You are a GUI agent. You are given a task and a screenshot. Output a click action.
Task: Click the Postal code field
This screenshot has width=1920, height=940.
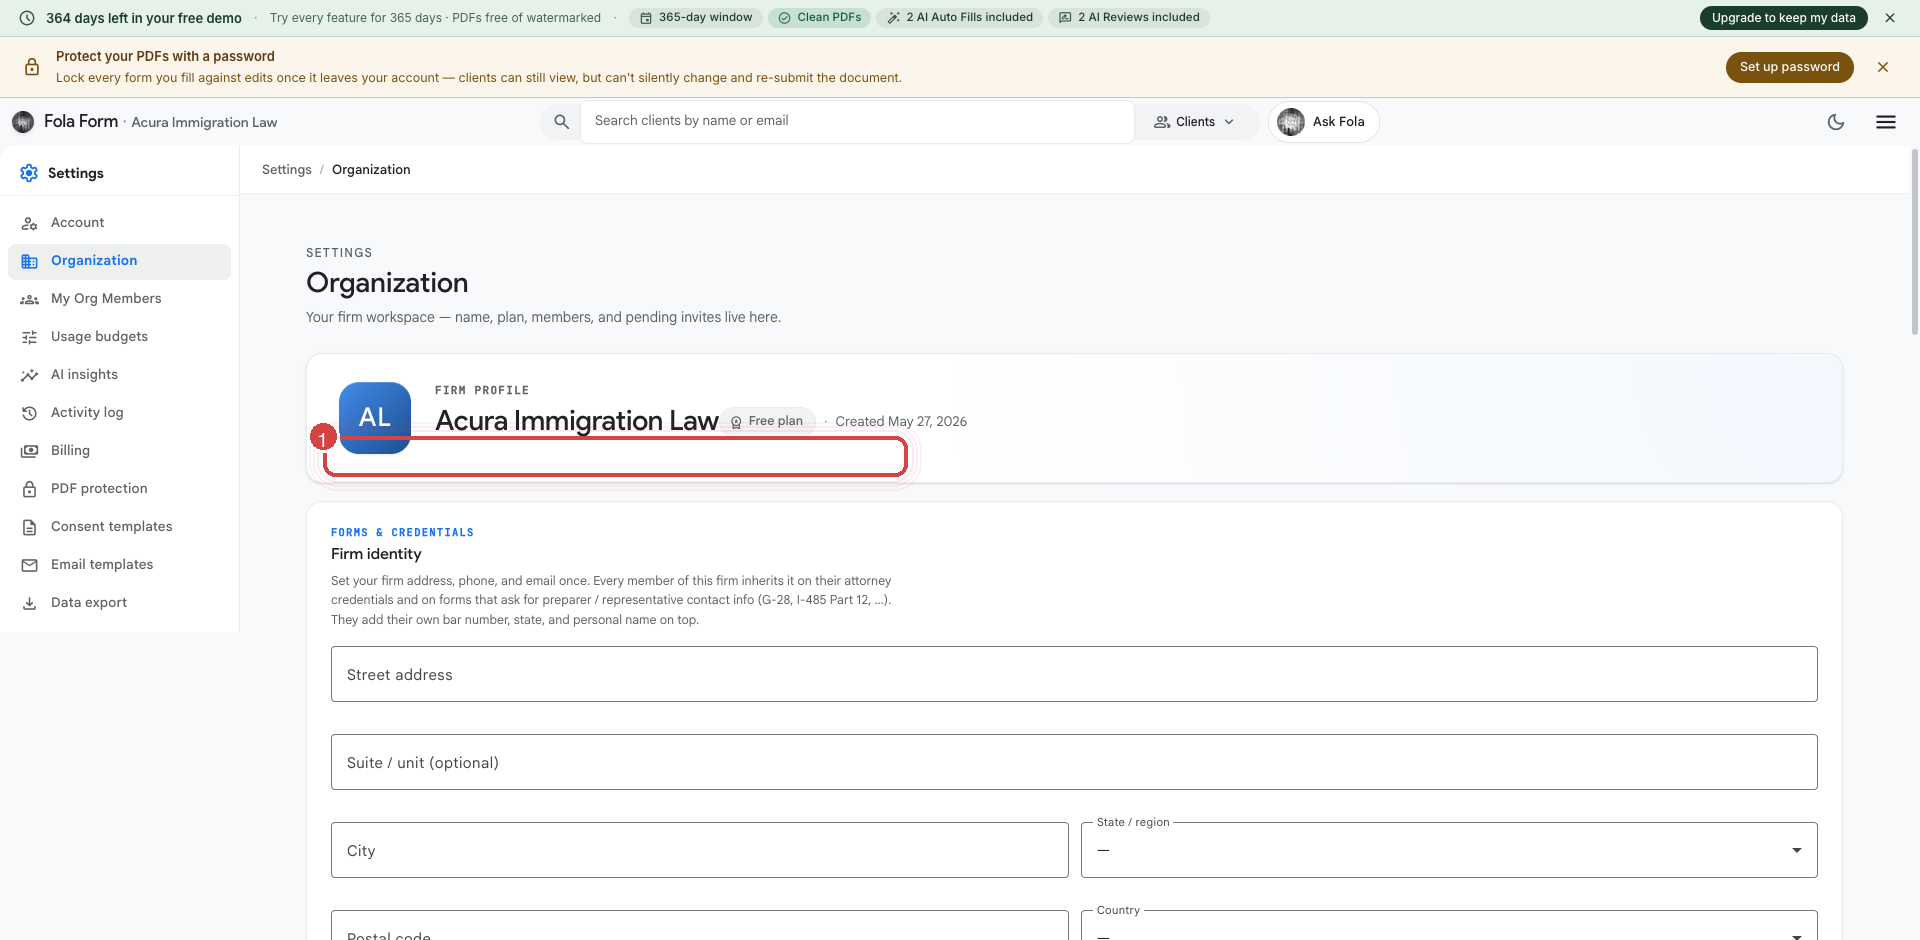700,925
